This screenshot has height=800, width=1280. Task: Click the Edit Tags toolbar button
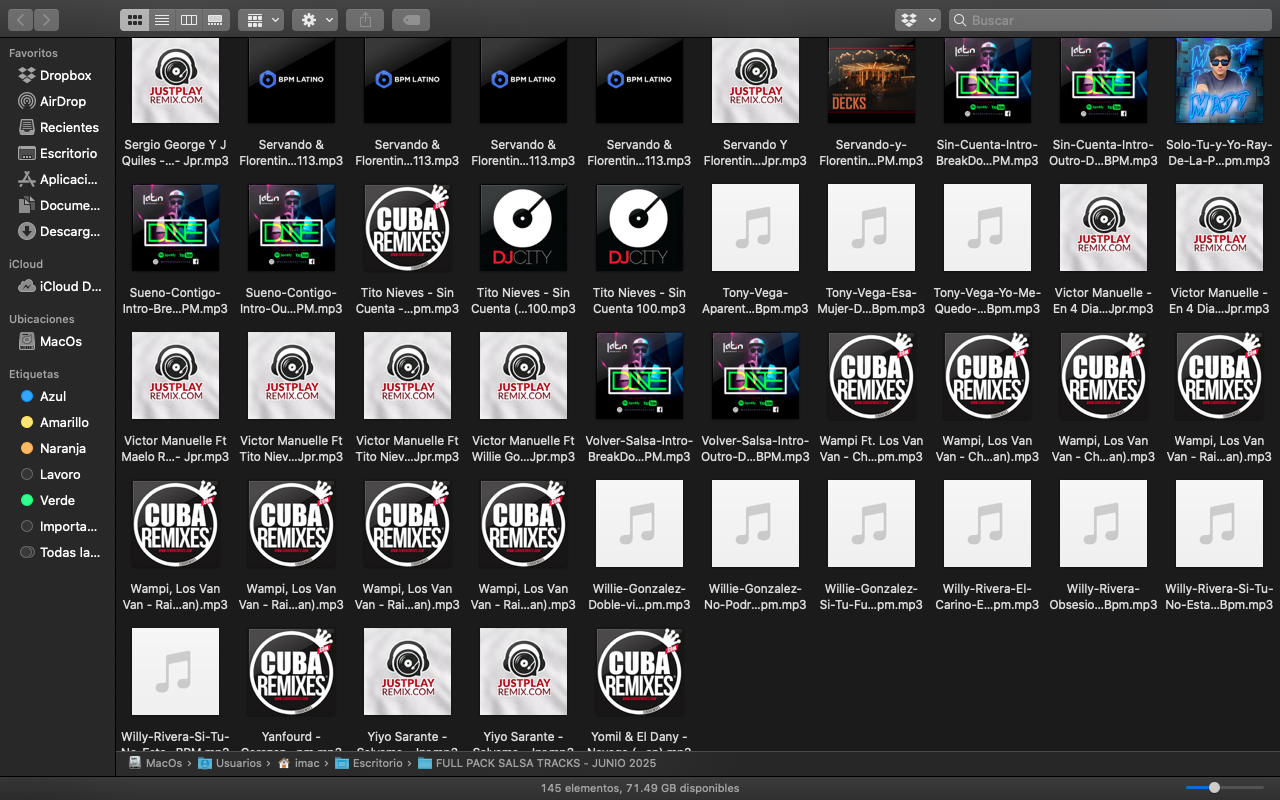pyautogui.click(x=411, y=20)
